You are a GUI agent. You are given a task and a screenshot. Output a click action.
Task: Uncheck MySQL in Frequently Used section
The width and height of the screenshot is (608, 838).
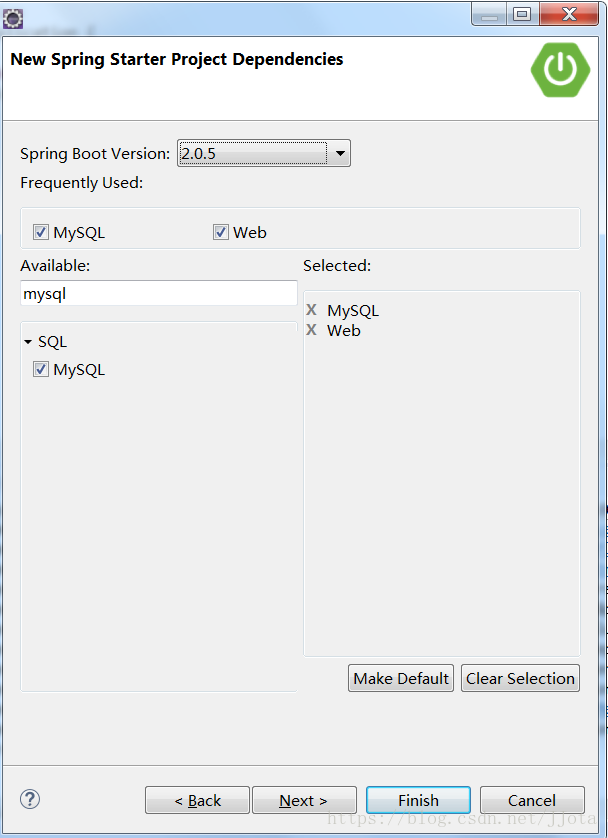[x=41, y=232]
